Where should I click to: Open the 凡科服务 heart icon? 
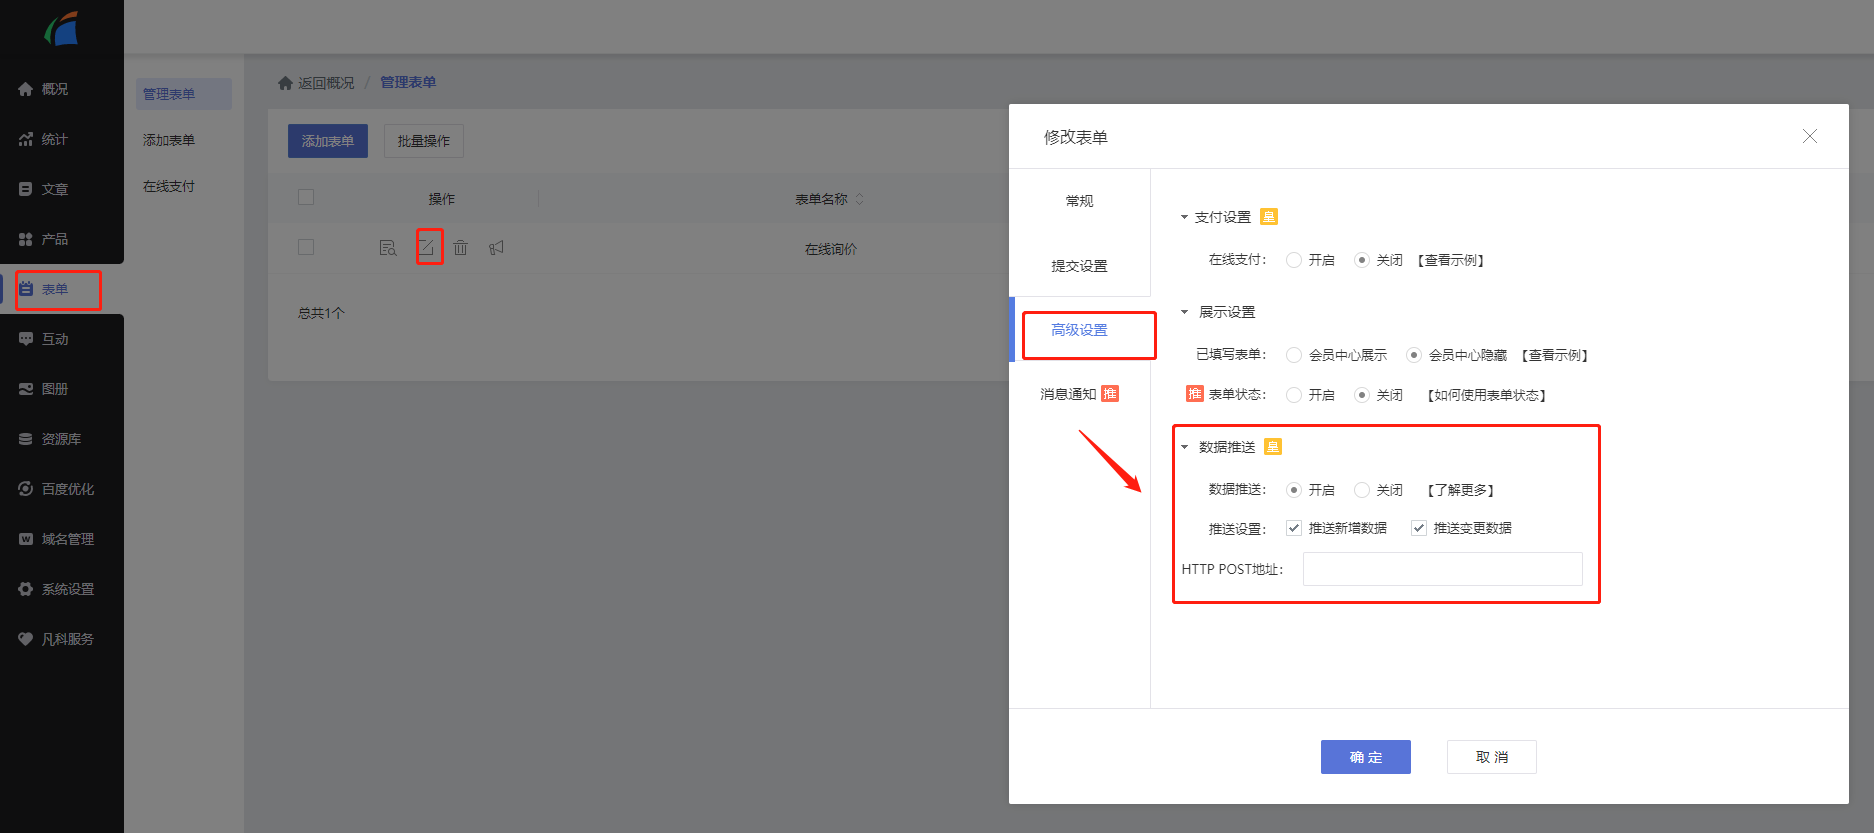(26, 639)
